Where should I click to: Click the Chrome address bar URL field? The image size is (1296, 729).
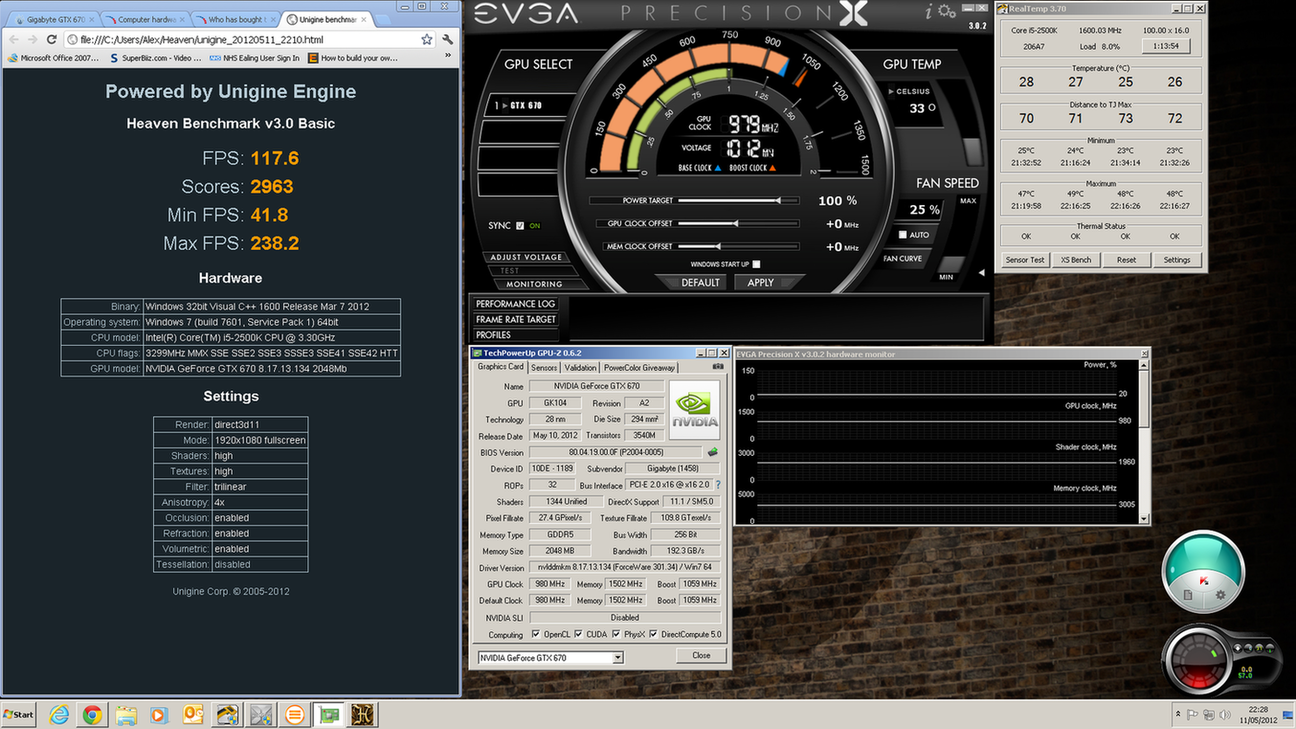(x=240, y=40)
